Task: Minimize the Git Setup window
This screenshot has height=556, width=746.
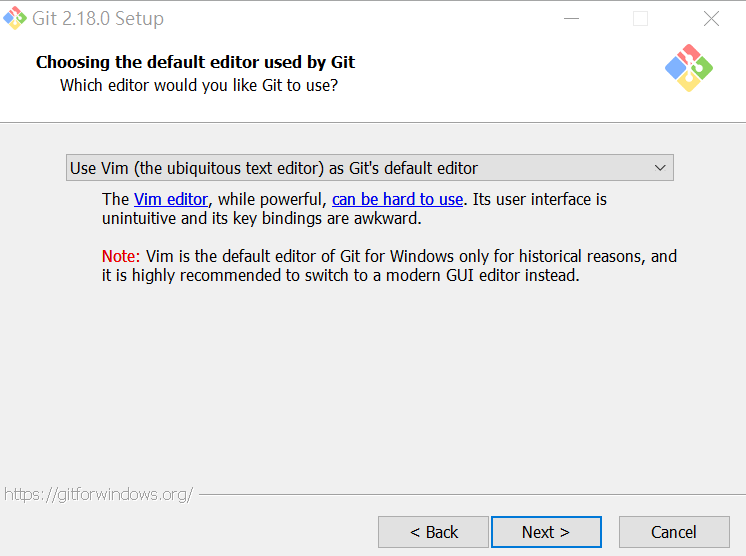Action: [571, 19]
